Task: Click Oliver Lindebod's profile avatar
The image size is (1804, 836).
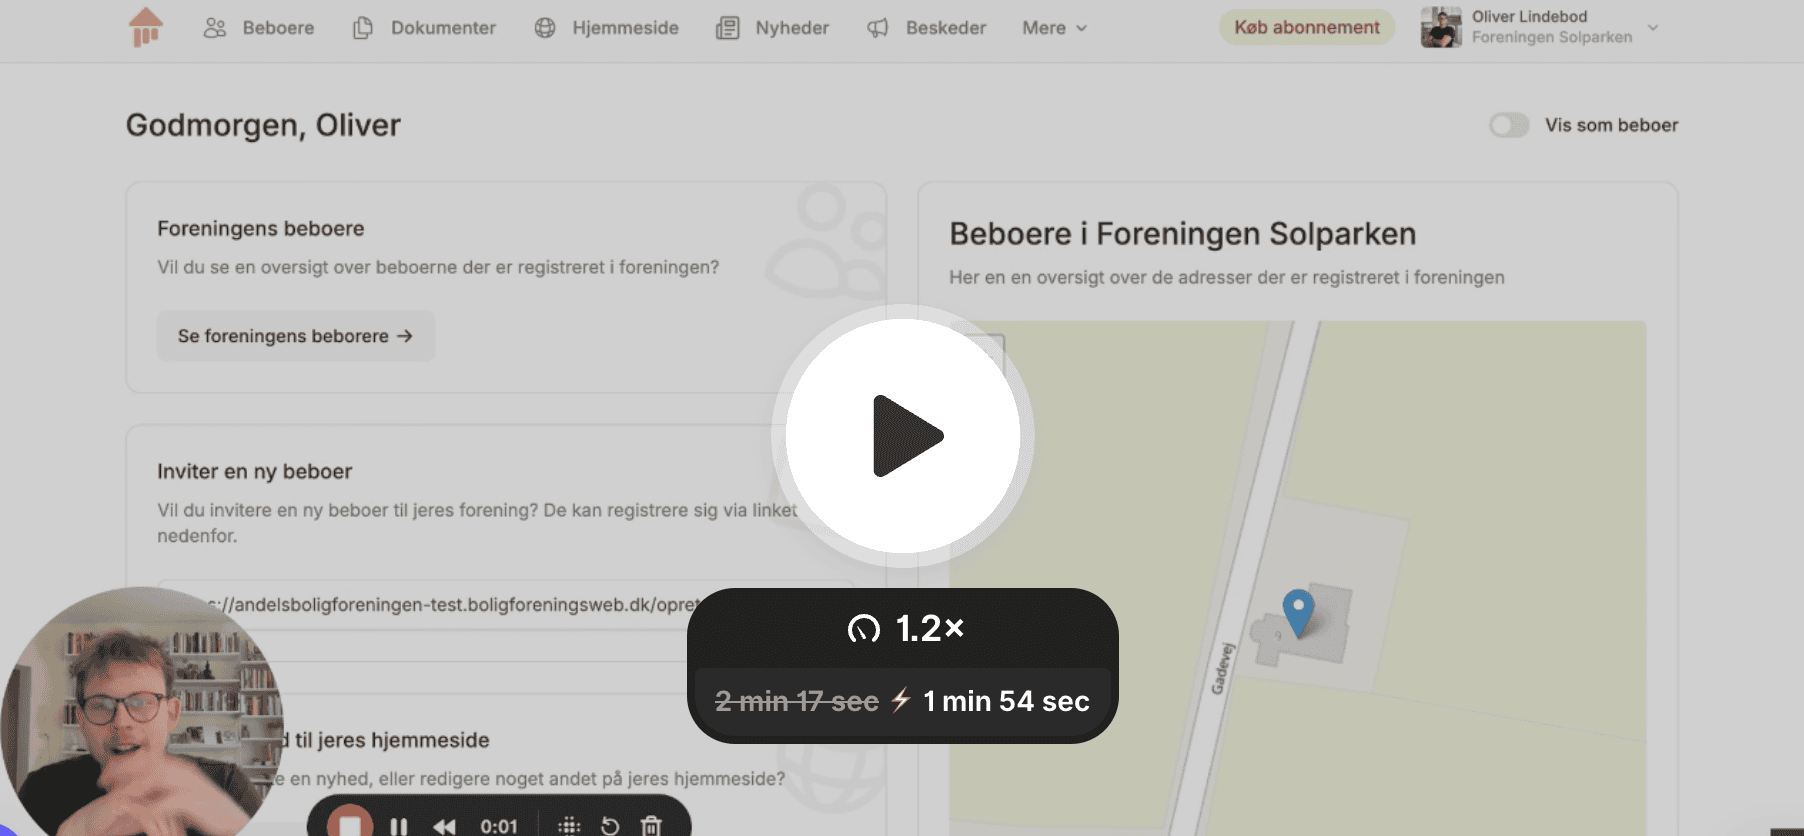Action: click(1441, 27)
